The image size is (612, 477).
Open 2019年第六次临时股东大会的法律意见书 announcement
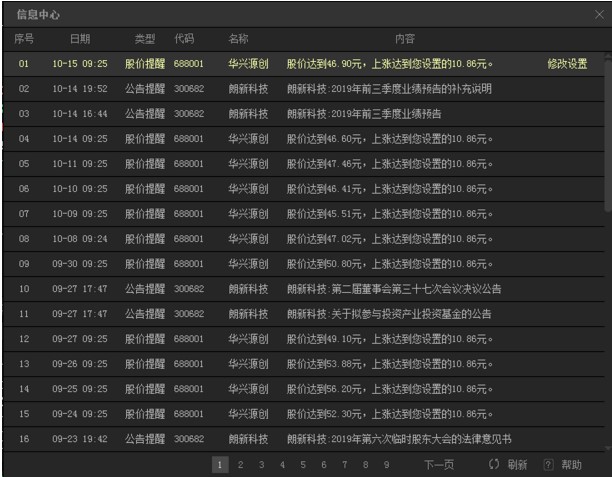[303, 438]
